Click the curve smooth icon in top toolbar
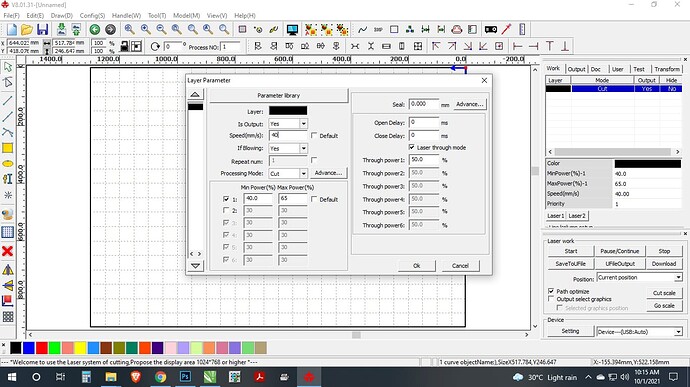This screenshot has height=387, width=690. 363,30
